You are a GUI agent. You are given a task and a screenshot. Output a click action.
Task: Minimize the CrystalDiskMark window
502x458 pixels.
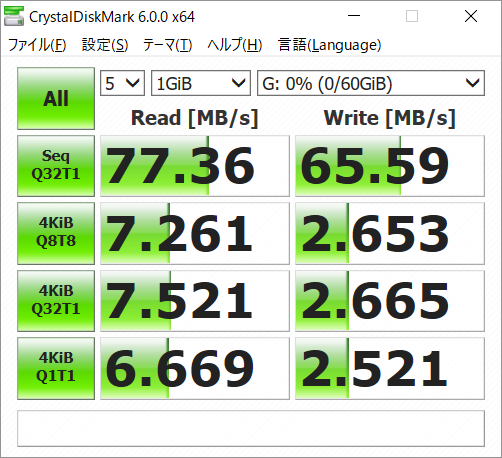354,16
